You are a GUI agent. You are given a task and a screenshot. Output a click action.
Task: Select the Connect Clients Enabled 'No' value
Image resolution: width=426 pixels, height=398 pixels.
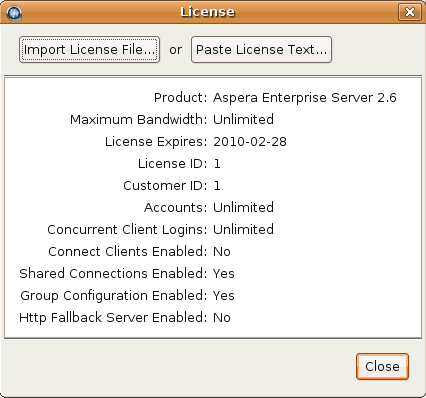pos(222,252)
